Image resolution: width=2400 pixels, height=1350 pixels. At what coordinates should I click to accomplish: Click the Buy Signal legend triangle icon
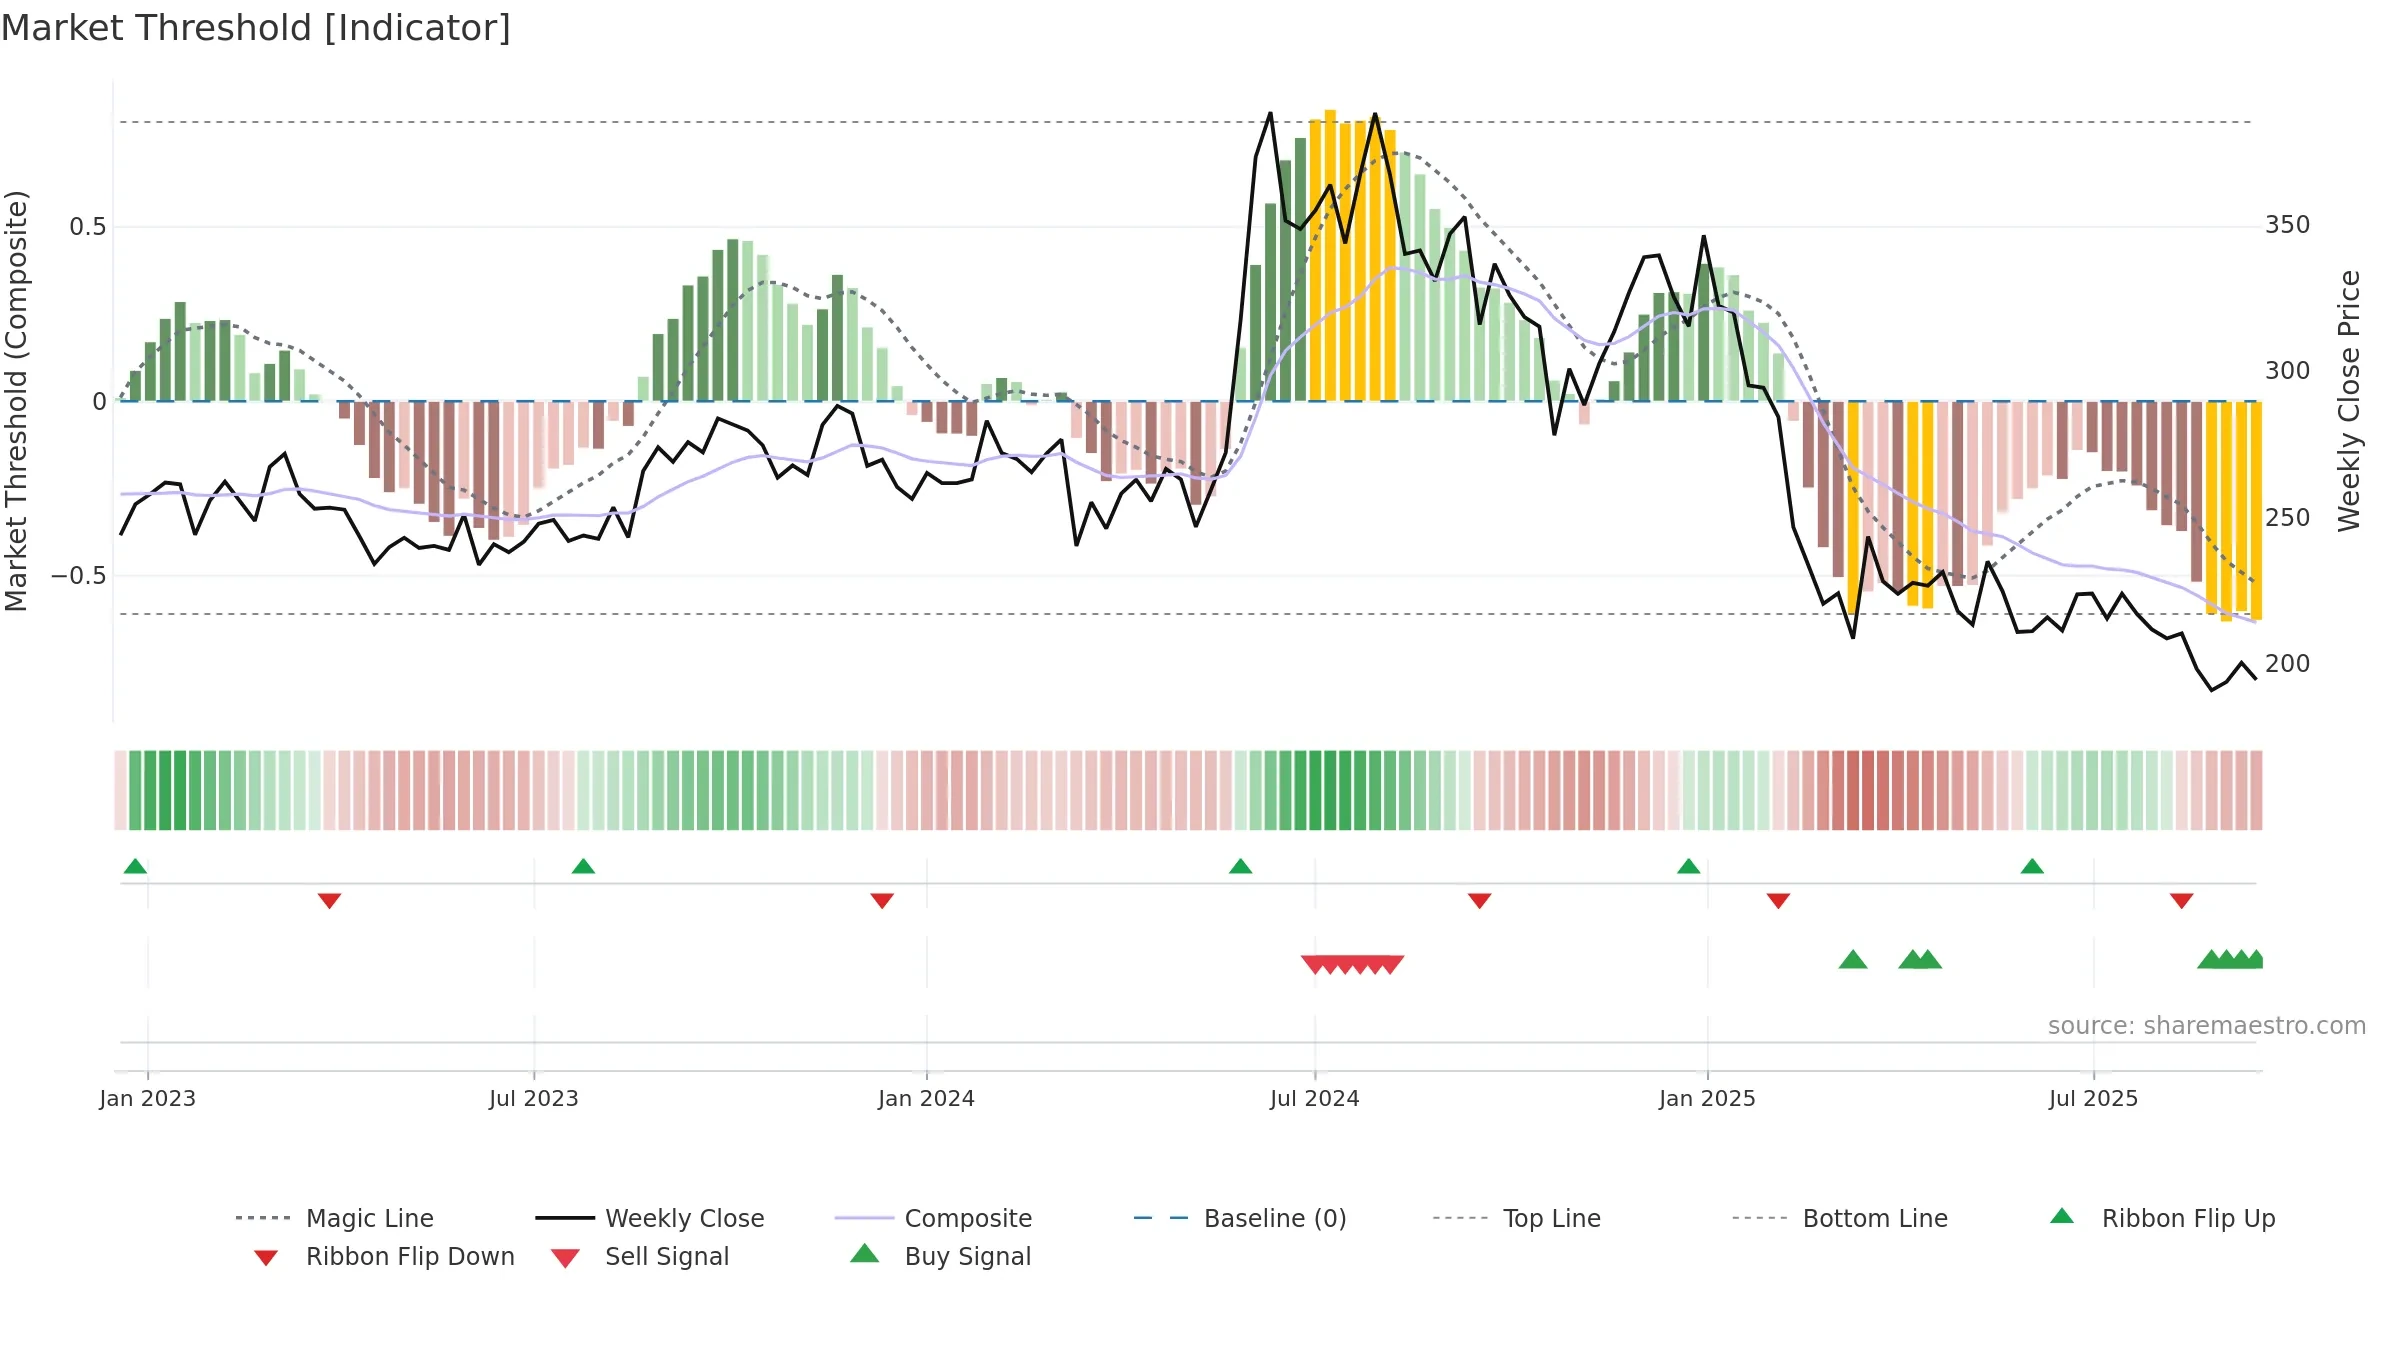(x=865, y=1253)
